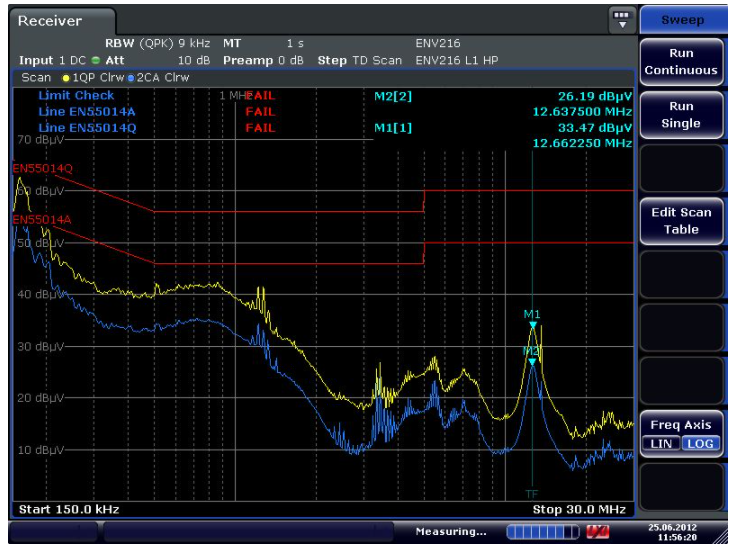Click the ENV216 L1 HP label

point(457,60)
